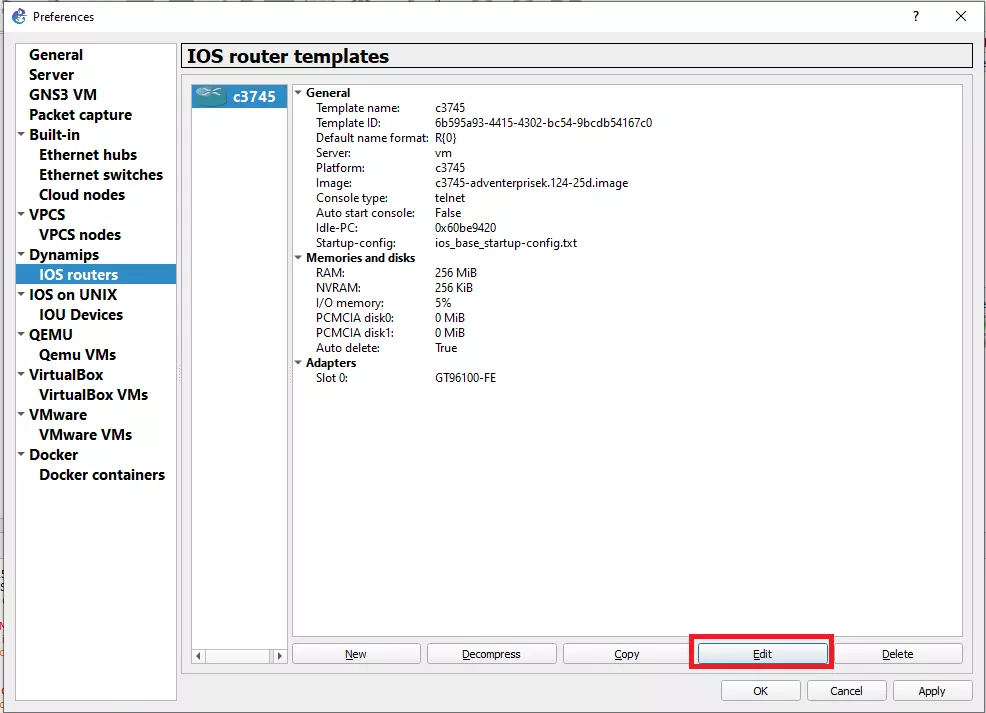Click the Template ID value
The image size is (986, 713).
[x=543, y=123]
